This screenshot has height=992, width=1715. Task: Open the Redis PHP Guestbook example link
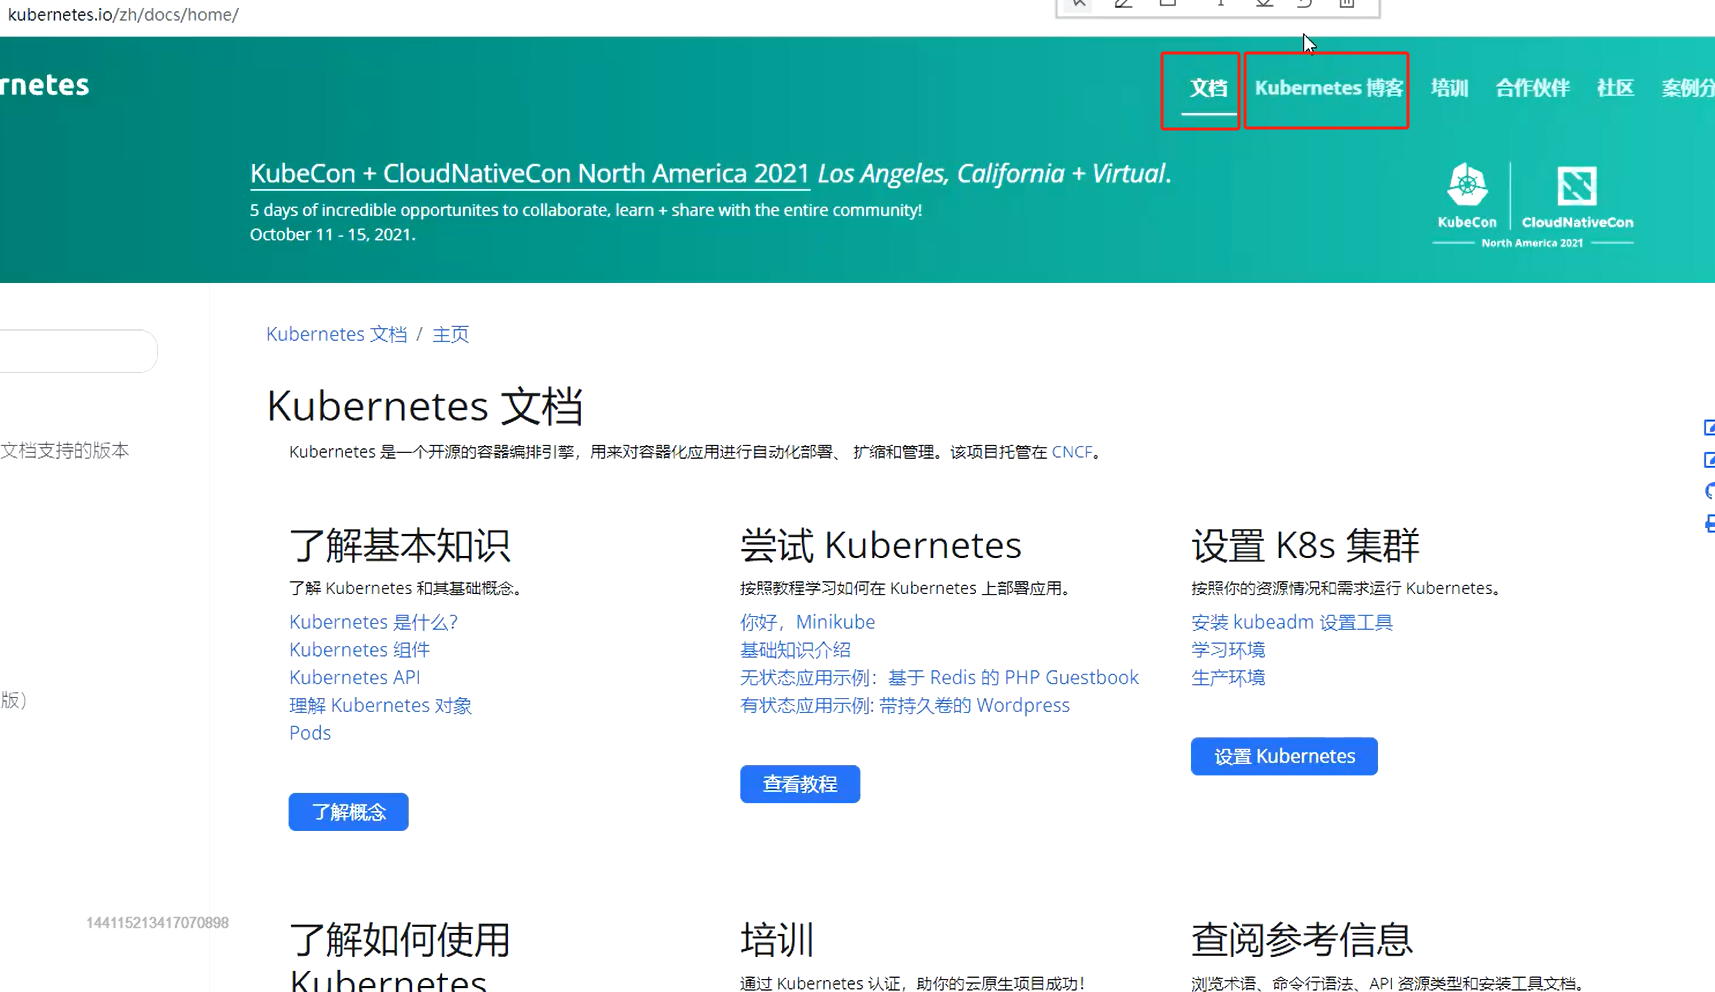(939, 677)
